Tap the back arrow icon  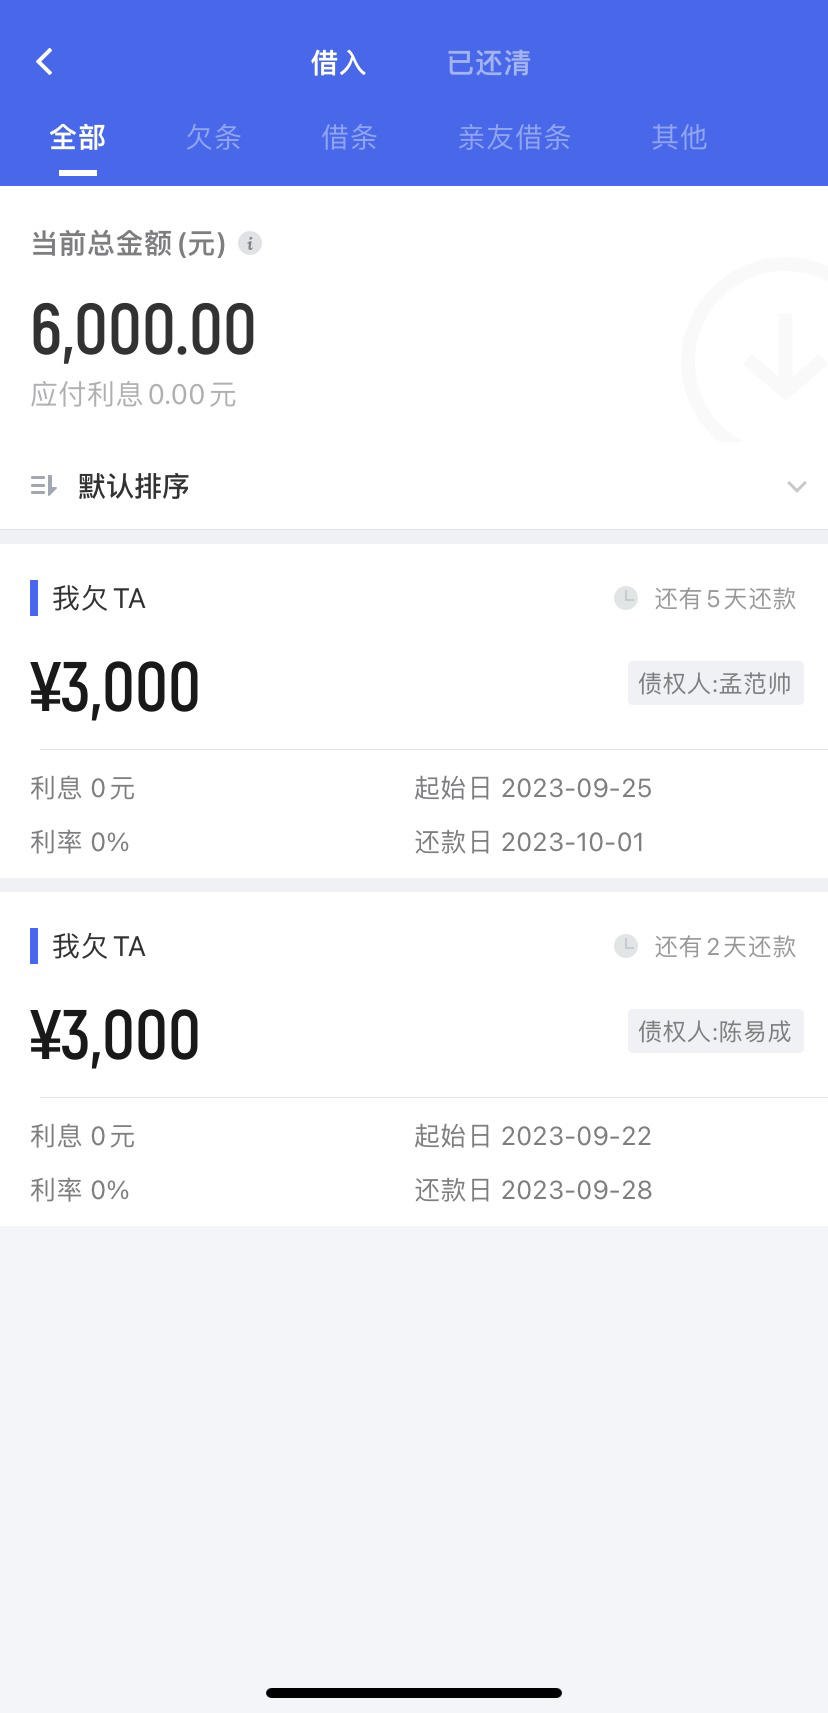click(x=44, y=62)
